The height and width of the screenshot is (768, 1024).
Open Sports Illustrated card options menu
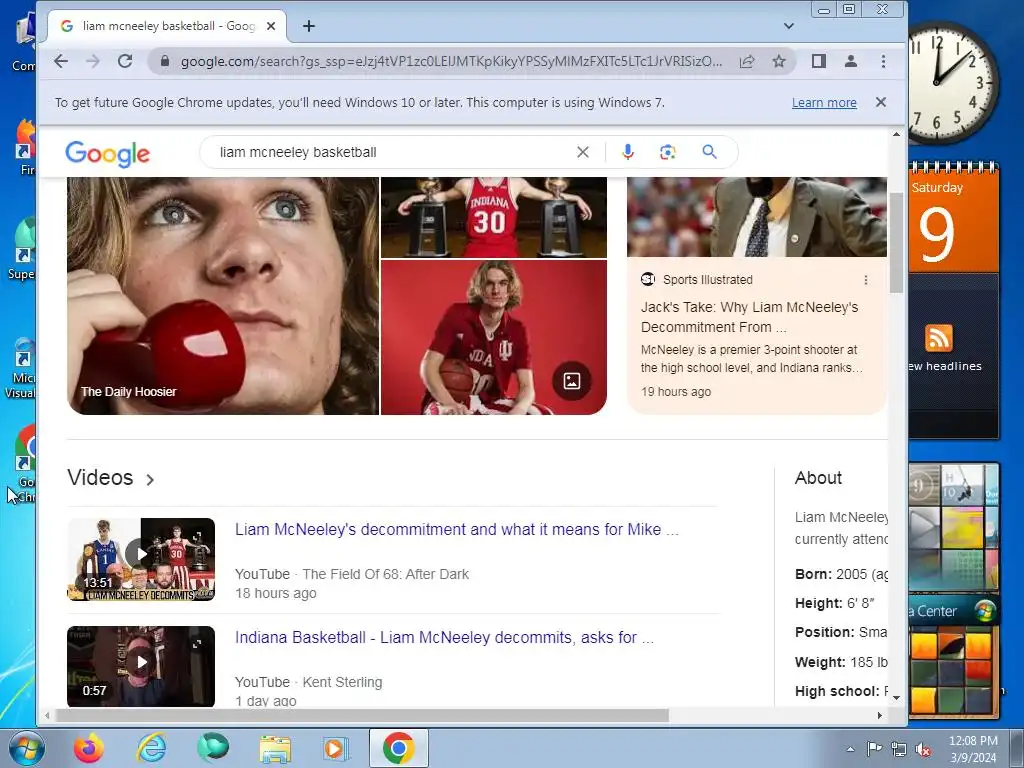point(866,280)
